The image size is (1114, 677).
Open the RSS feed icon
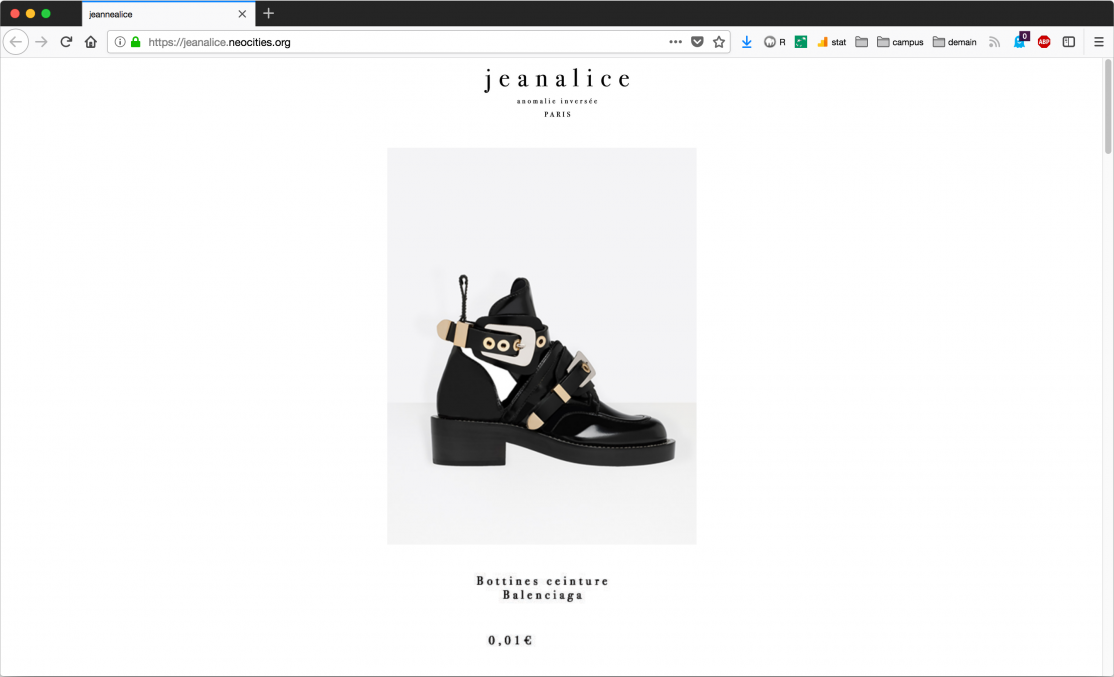995,42
